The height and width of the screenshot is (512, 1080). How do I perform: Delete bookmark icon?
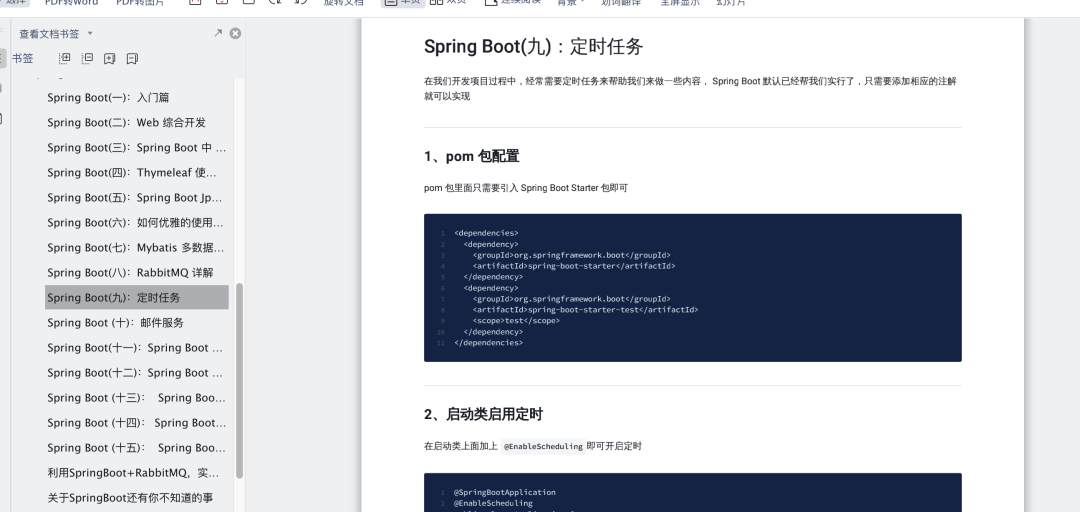[132, 59]
